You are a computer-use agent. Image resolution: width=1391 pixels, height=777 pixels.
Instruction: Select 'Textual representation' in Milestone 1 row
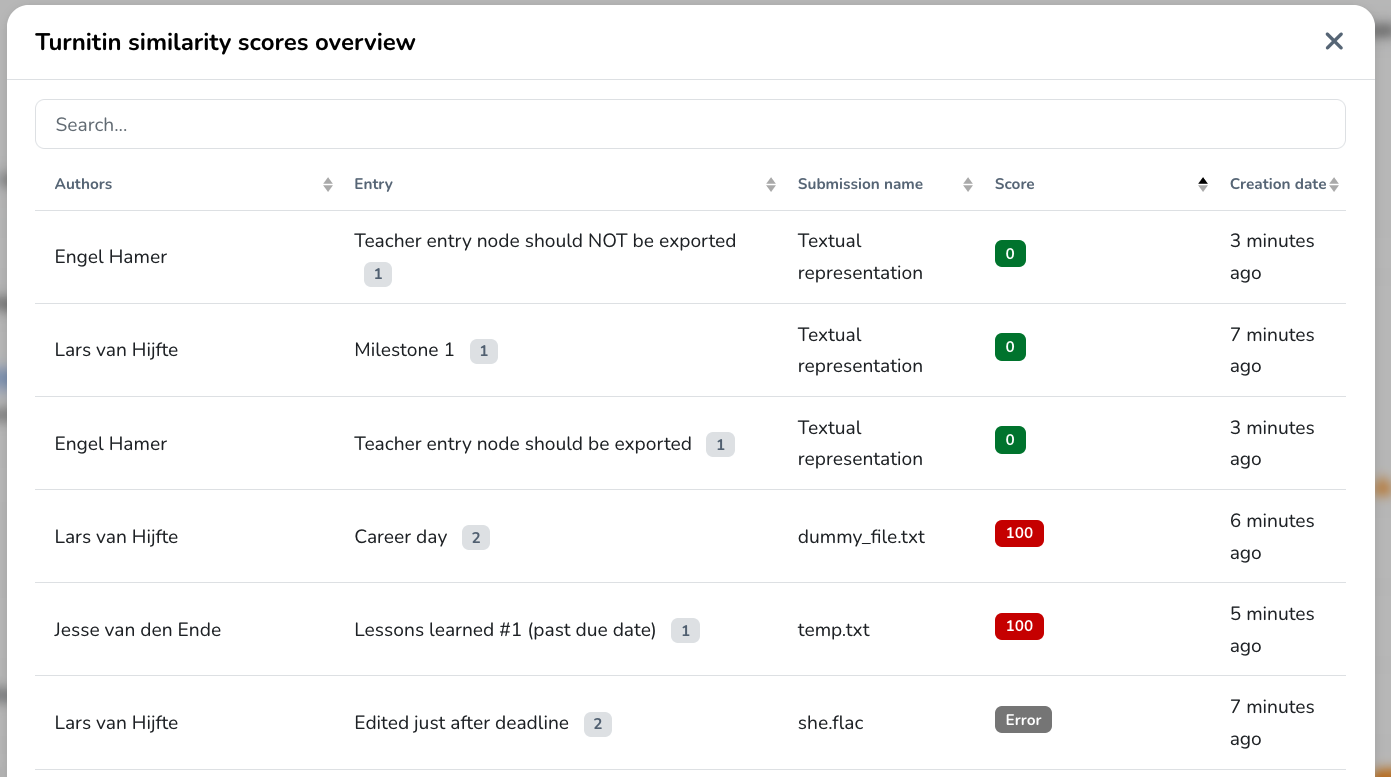point(860,350)
